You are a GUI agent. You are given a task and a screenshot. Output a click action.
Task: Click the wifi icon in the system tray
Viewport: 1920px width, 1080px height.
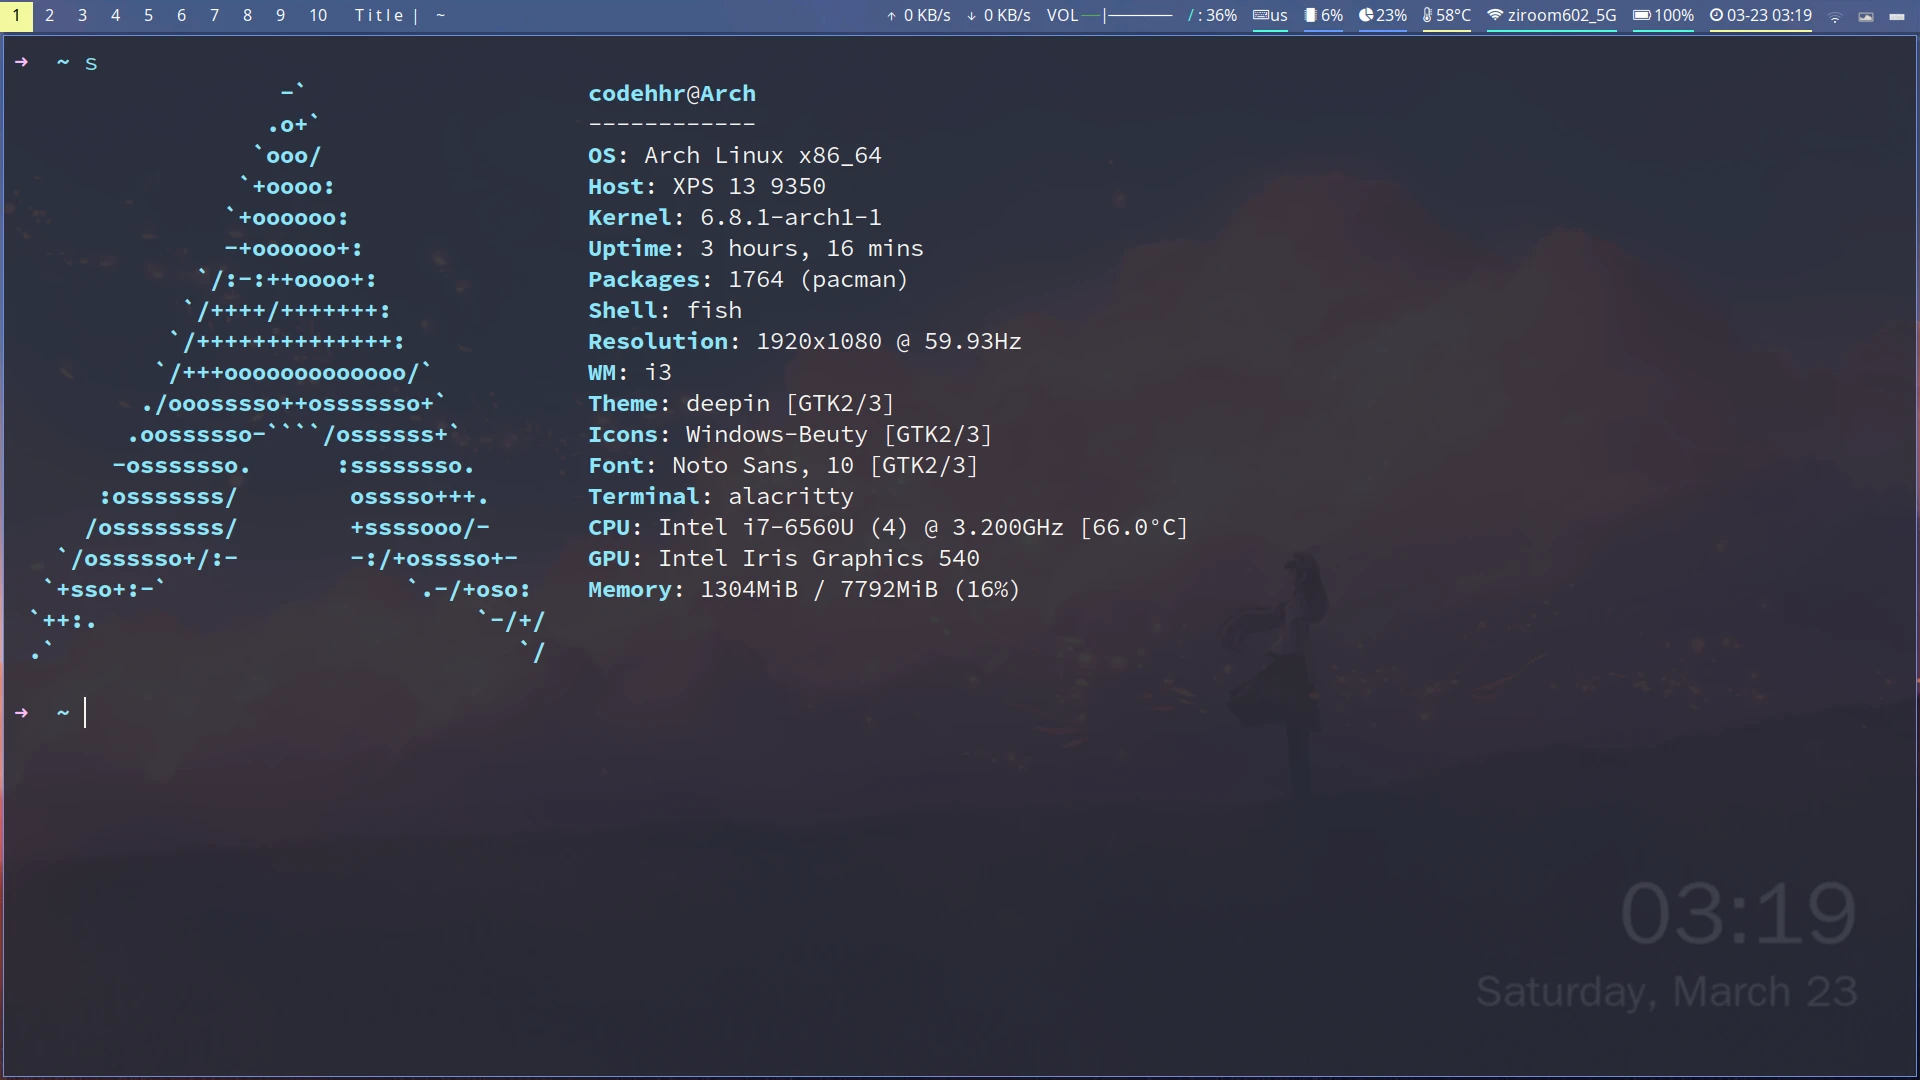point(1834,17)
